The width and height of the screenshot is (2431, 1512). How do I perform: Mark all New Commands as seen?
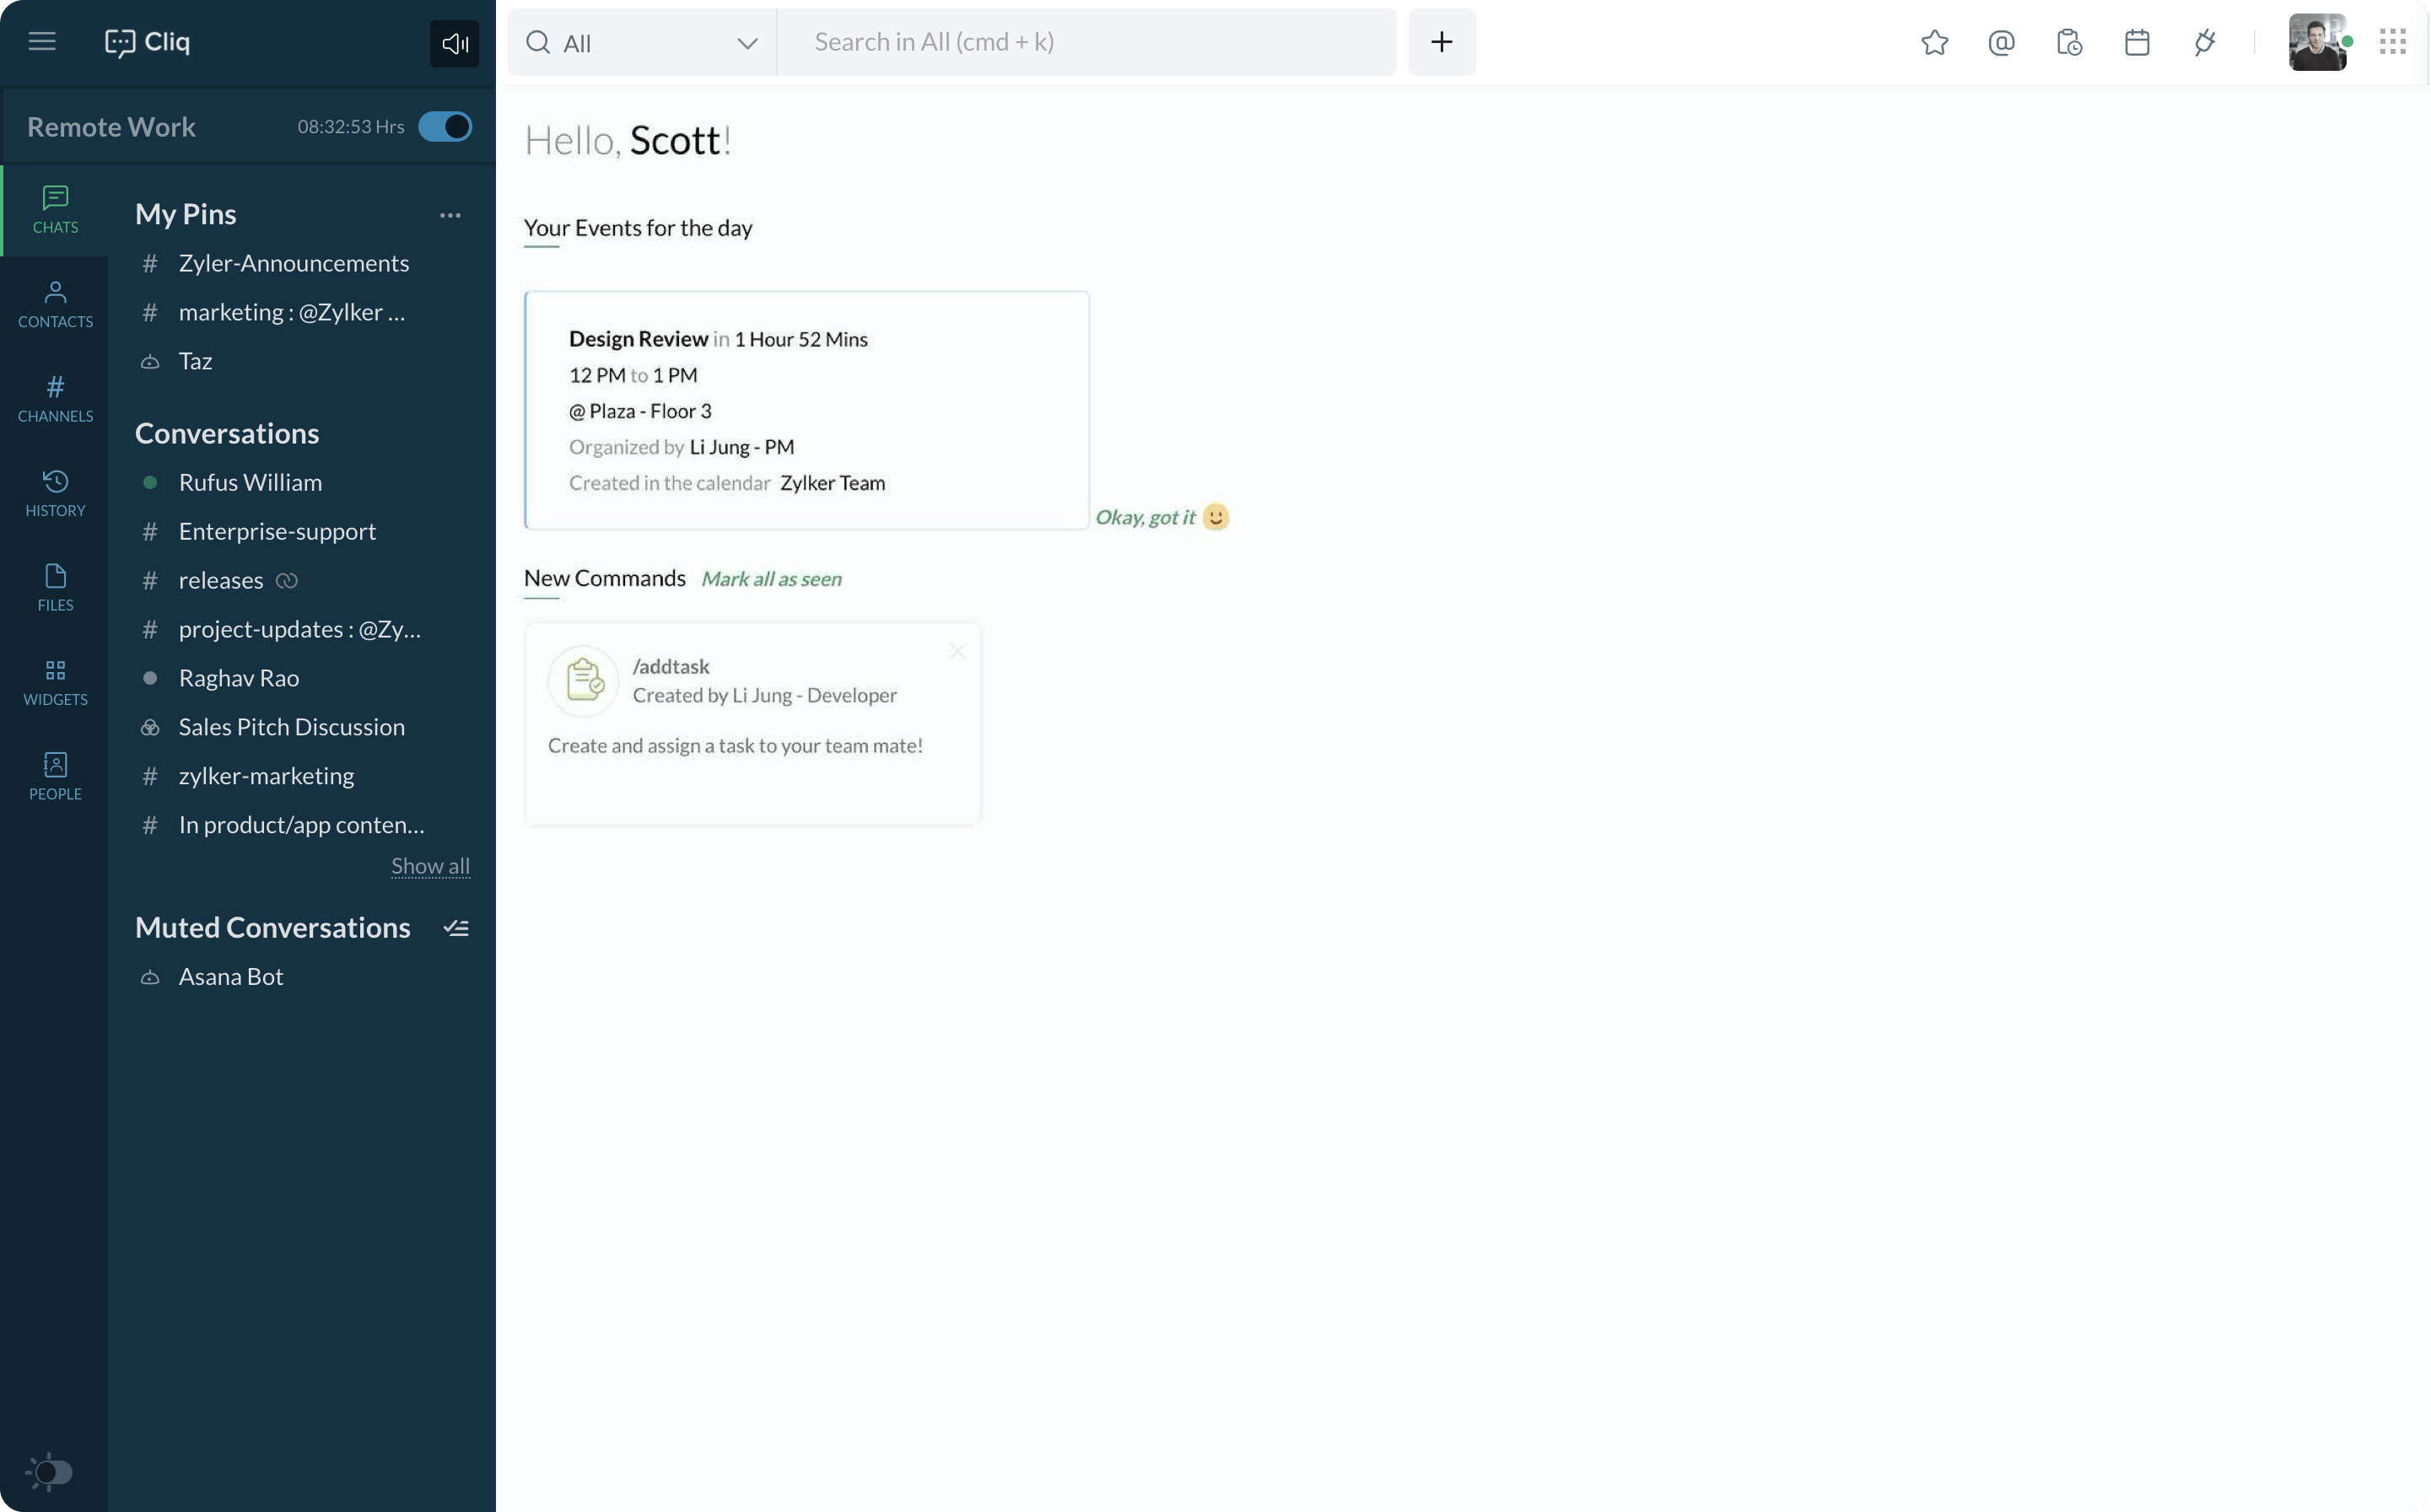point(768,578)
